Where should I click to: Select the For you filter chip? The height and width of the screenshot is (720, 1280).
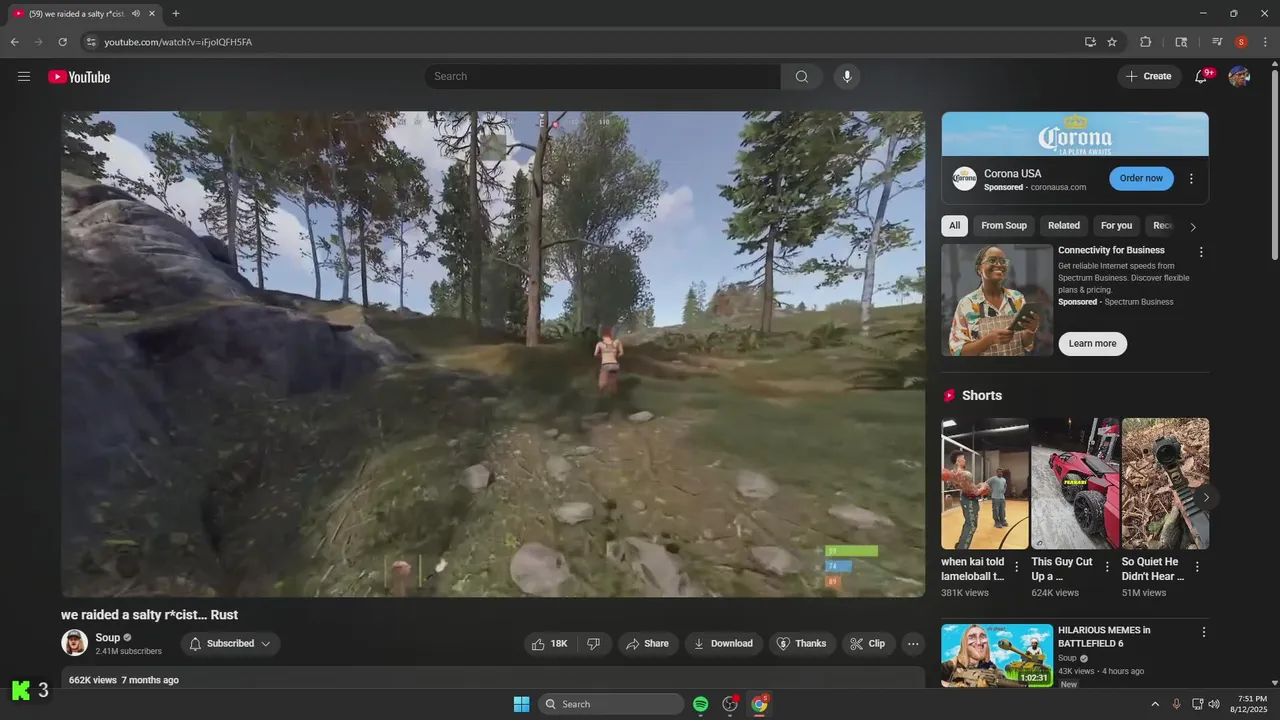point(1116,226)
